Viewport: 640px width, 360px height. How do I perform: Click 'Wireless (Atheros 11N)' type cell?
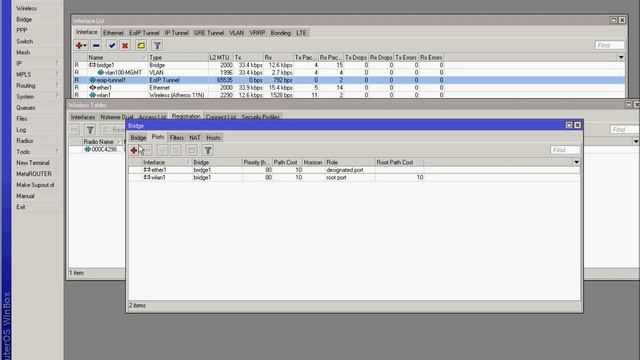click(x=177, y=95)
